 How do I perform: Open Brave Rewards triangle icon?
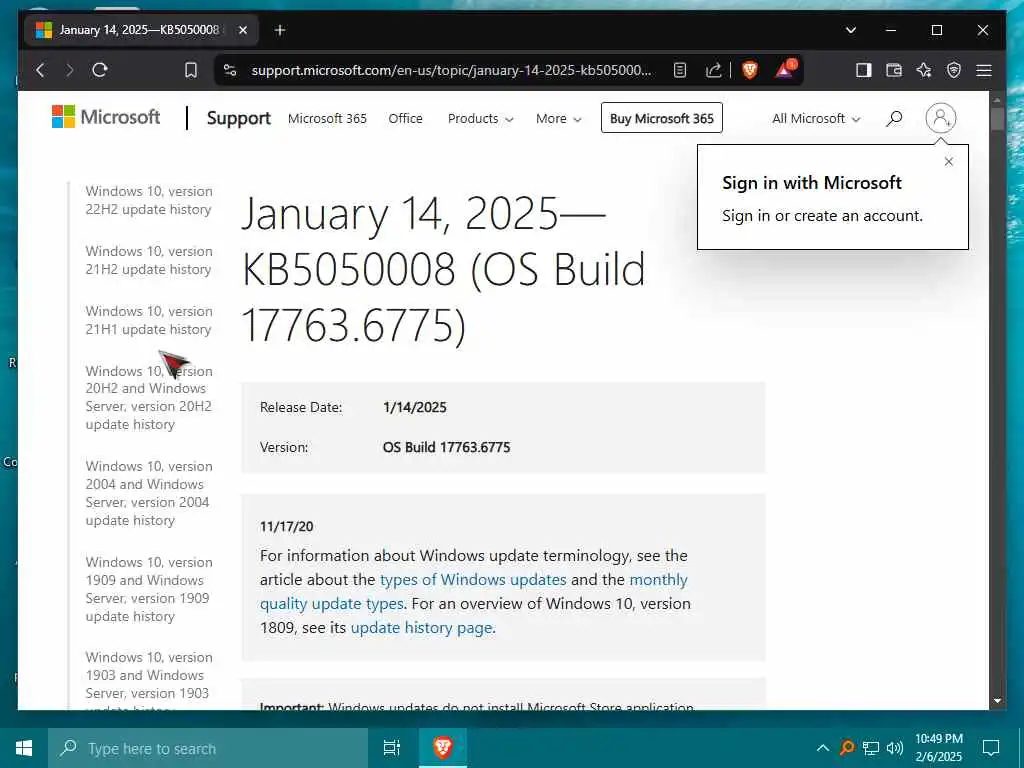point(785,69)
